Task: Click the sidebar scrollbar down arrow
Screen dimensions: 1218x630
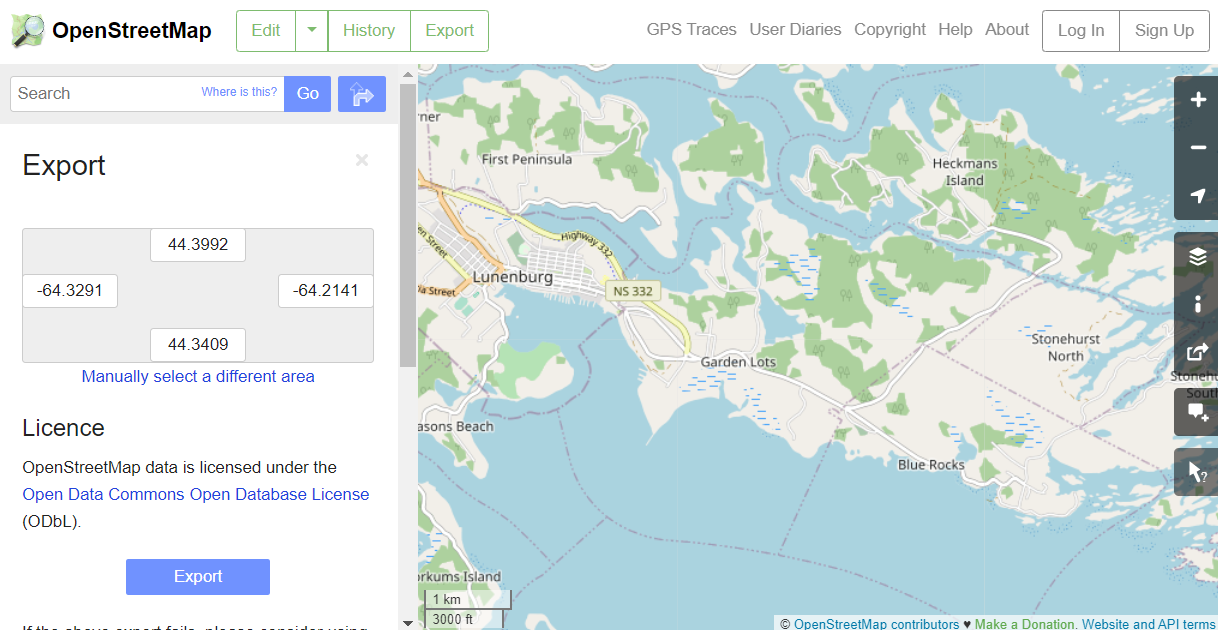Action: pyautogui.click(x=407, y=622)
